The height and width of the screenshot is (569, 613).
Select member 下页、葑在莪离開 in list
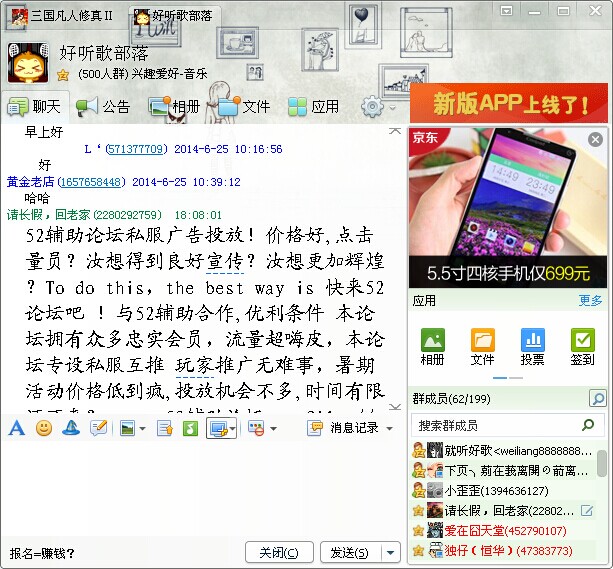[x=502, y=471]
